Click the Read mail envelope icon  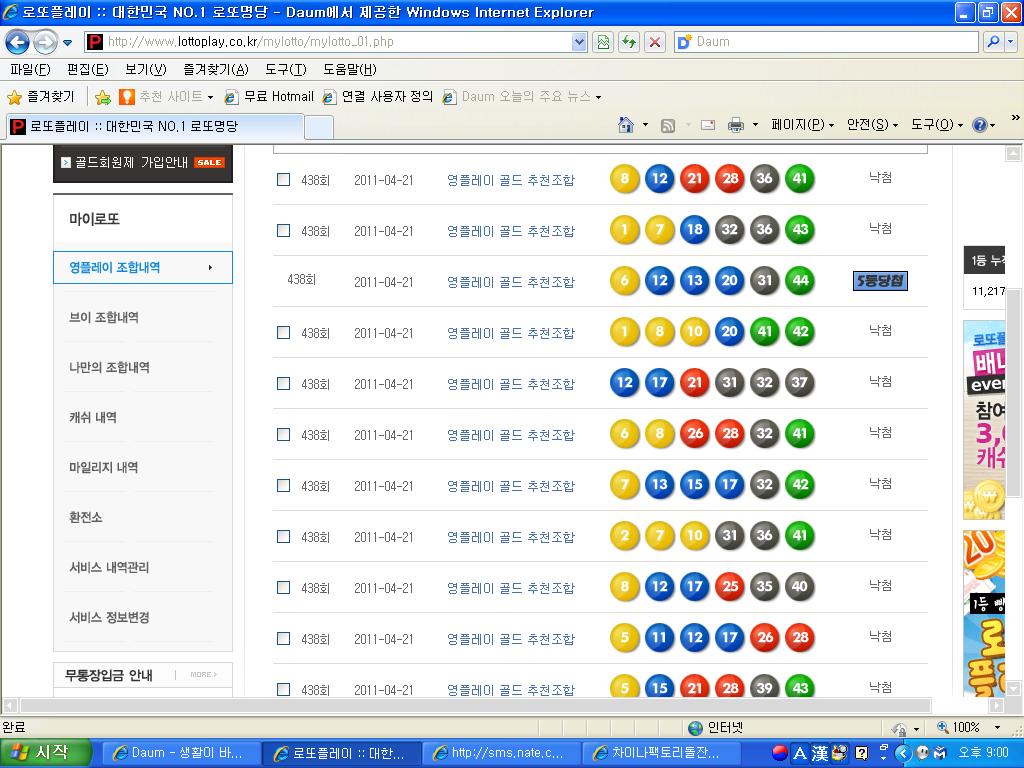[x=708, y=125]
